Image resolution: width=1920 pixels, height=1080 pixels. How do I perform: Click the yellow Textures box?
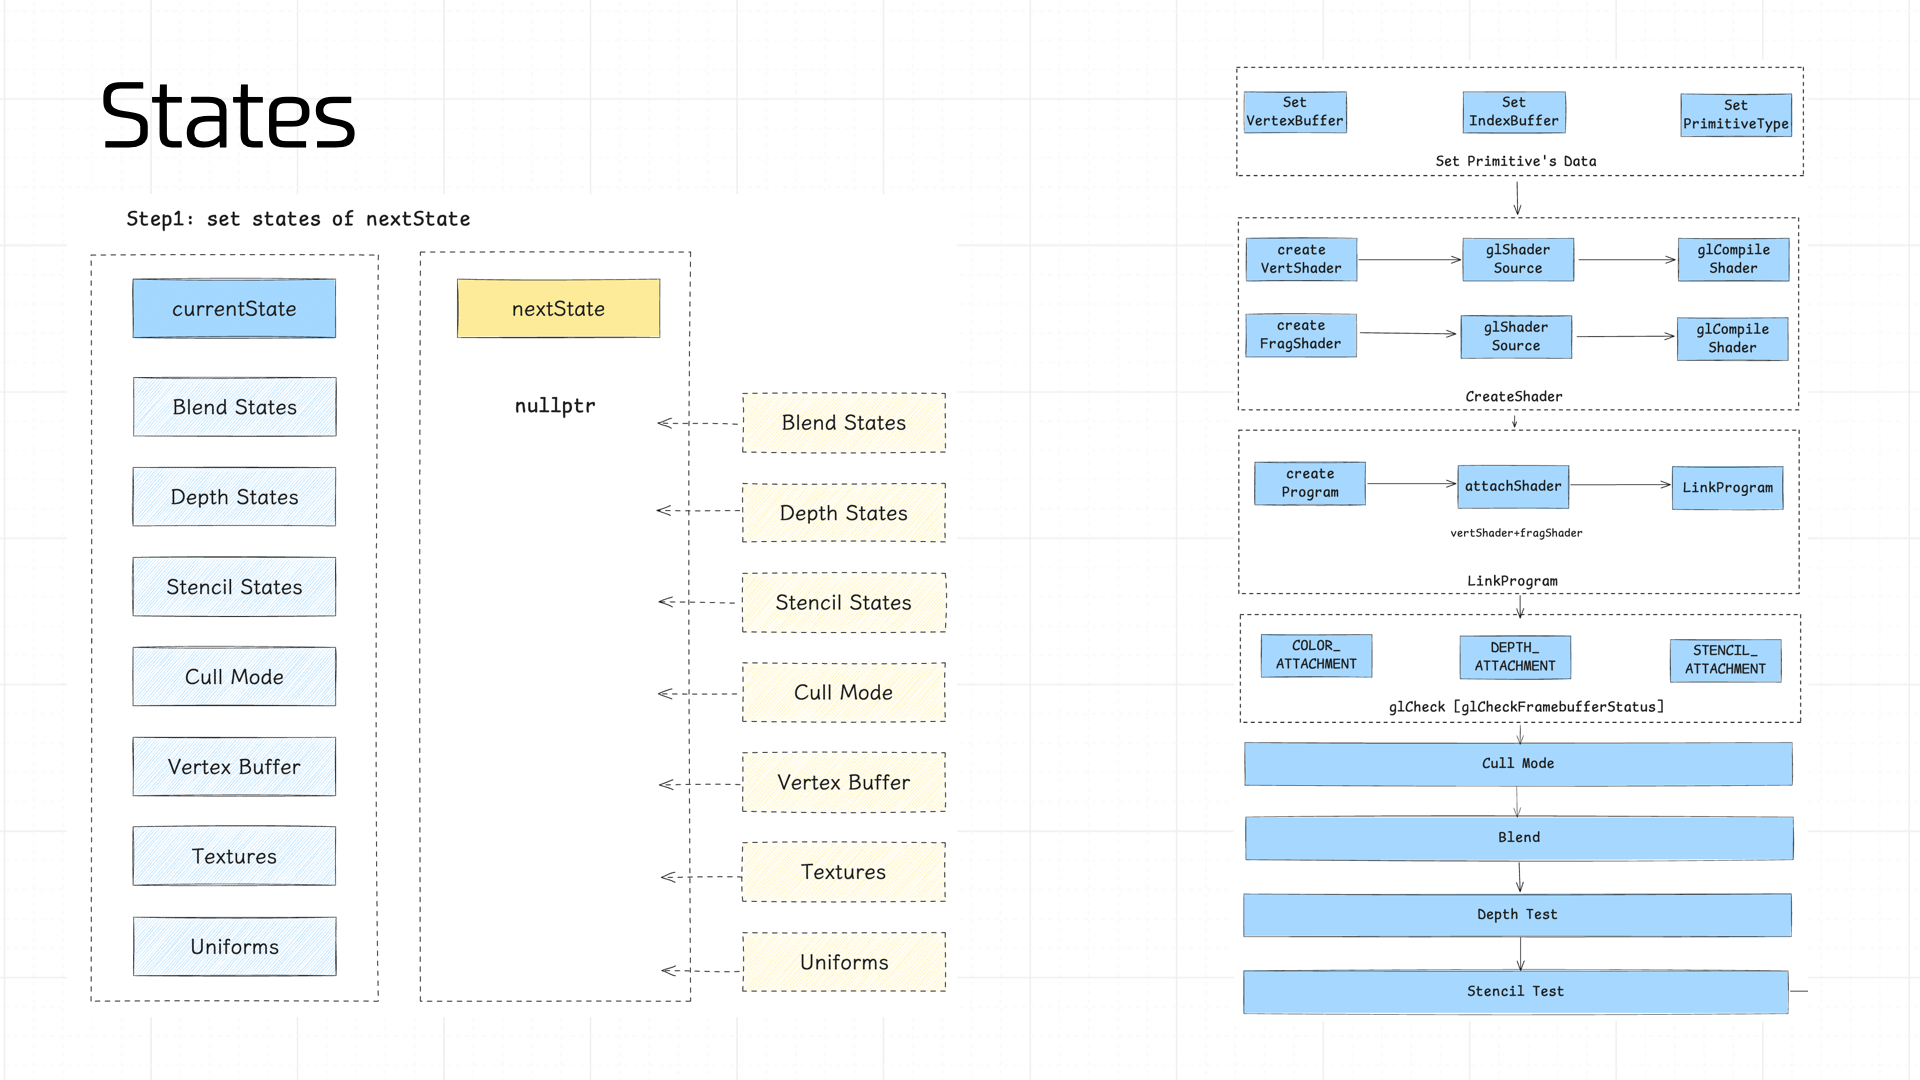click(x=843, y=872)
